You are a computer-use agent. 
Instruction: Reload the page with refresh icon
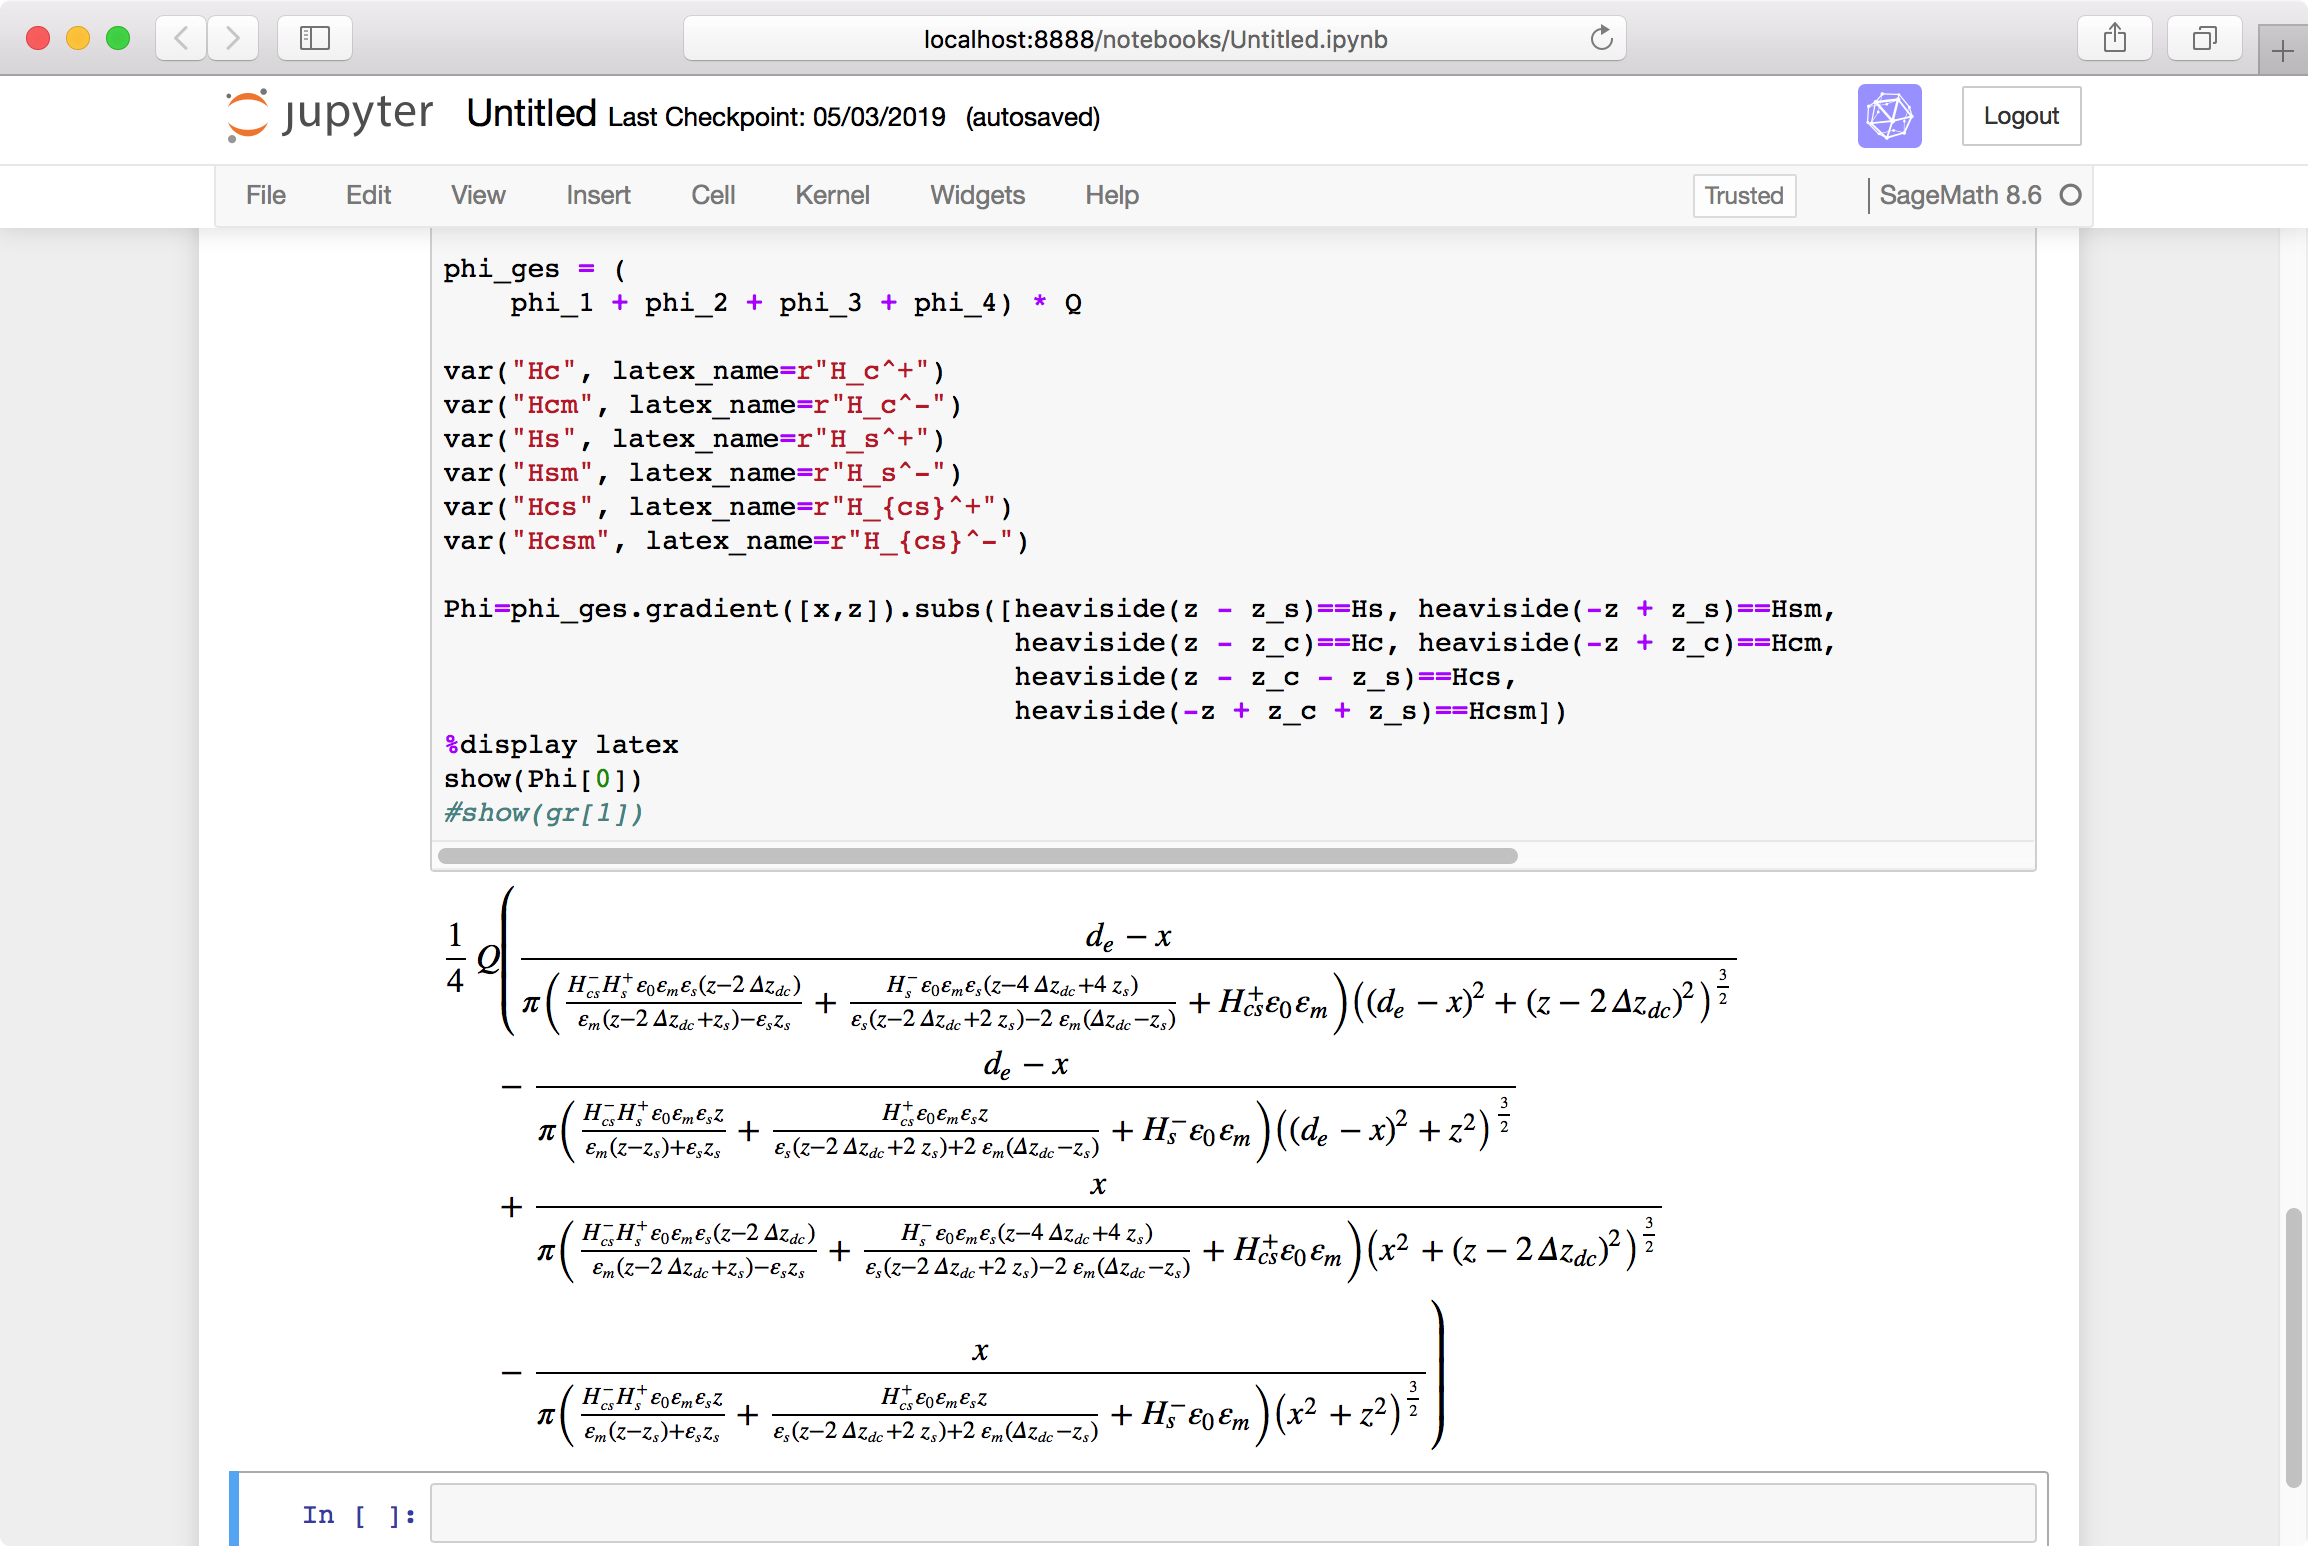1601,39
